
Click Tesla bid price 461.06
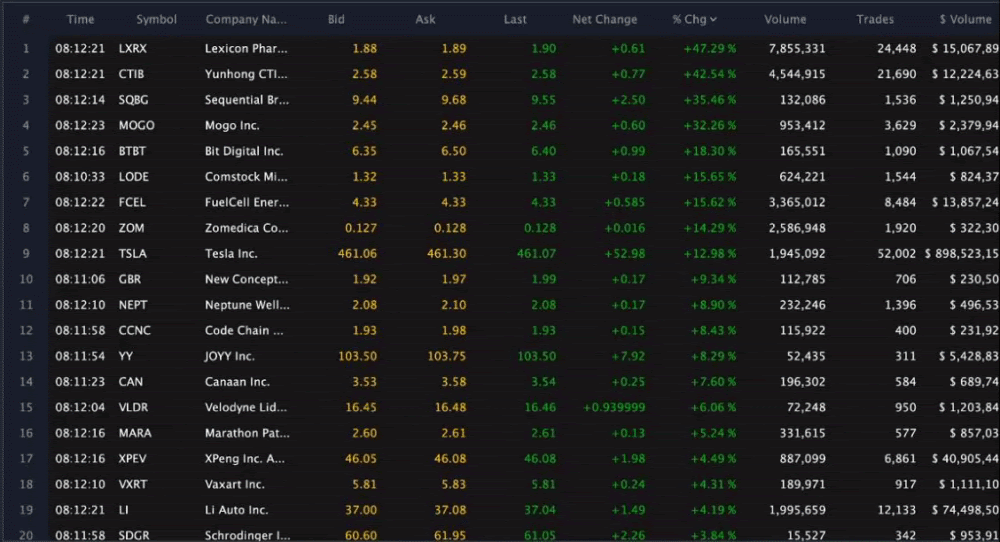pos(357,254)
